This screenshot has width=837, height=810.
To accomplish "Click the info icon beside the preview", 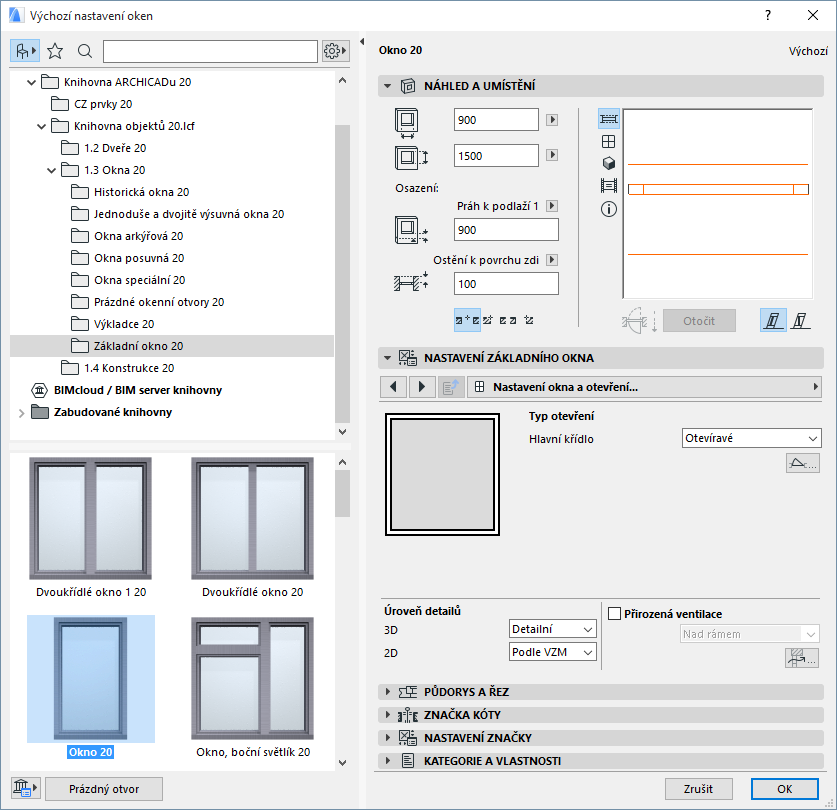I will pos(608,209).
